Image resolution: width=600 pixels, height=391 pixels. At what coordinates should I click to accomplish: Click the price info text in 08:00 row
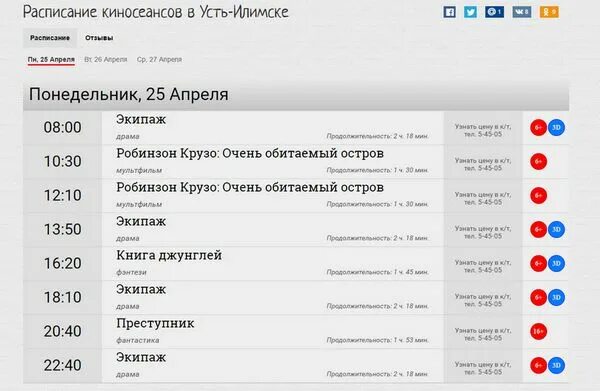pyautogui.click(x=483, y=130)
